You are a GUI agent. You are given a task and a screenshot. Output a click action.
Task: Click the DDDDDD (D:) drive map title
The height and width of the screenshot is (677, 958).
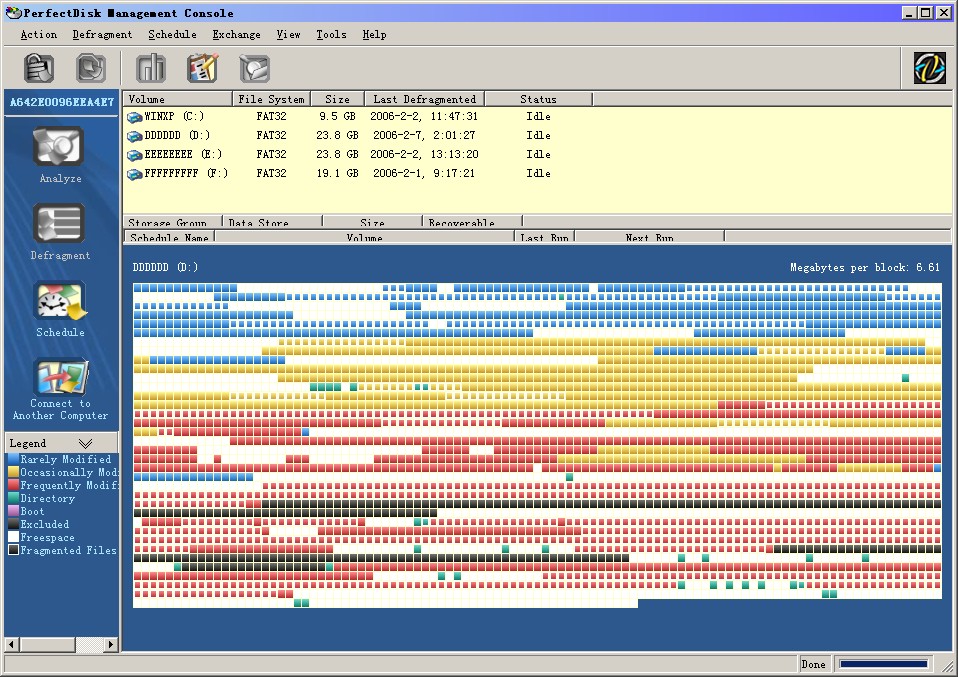pos(165,267)
